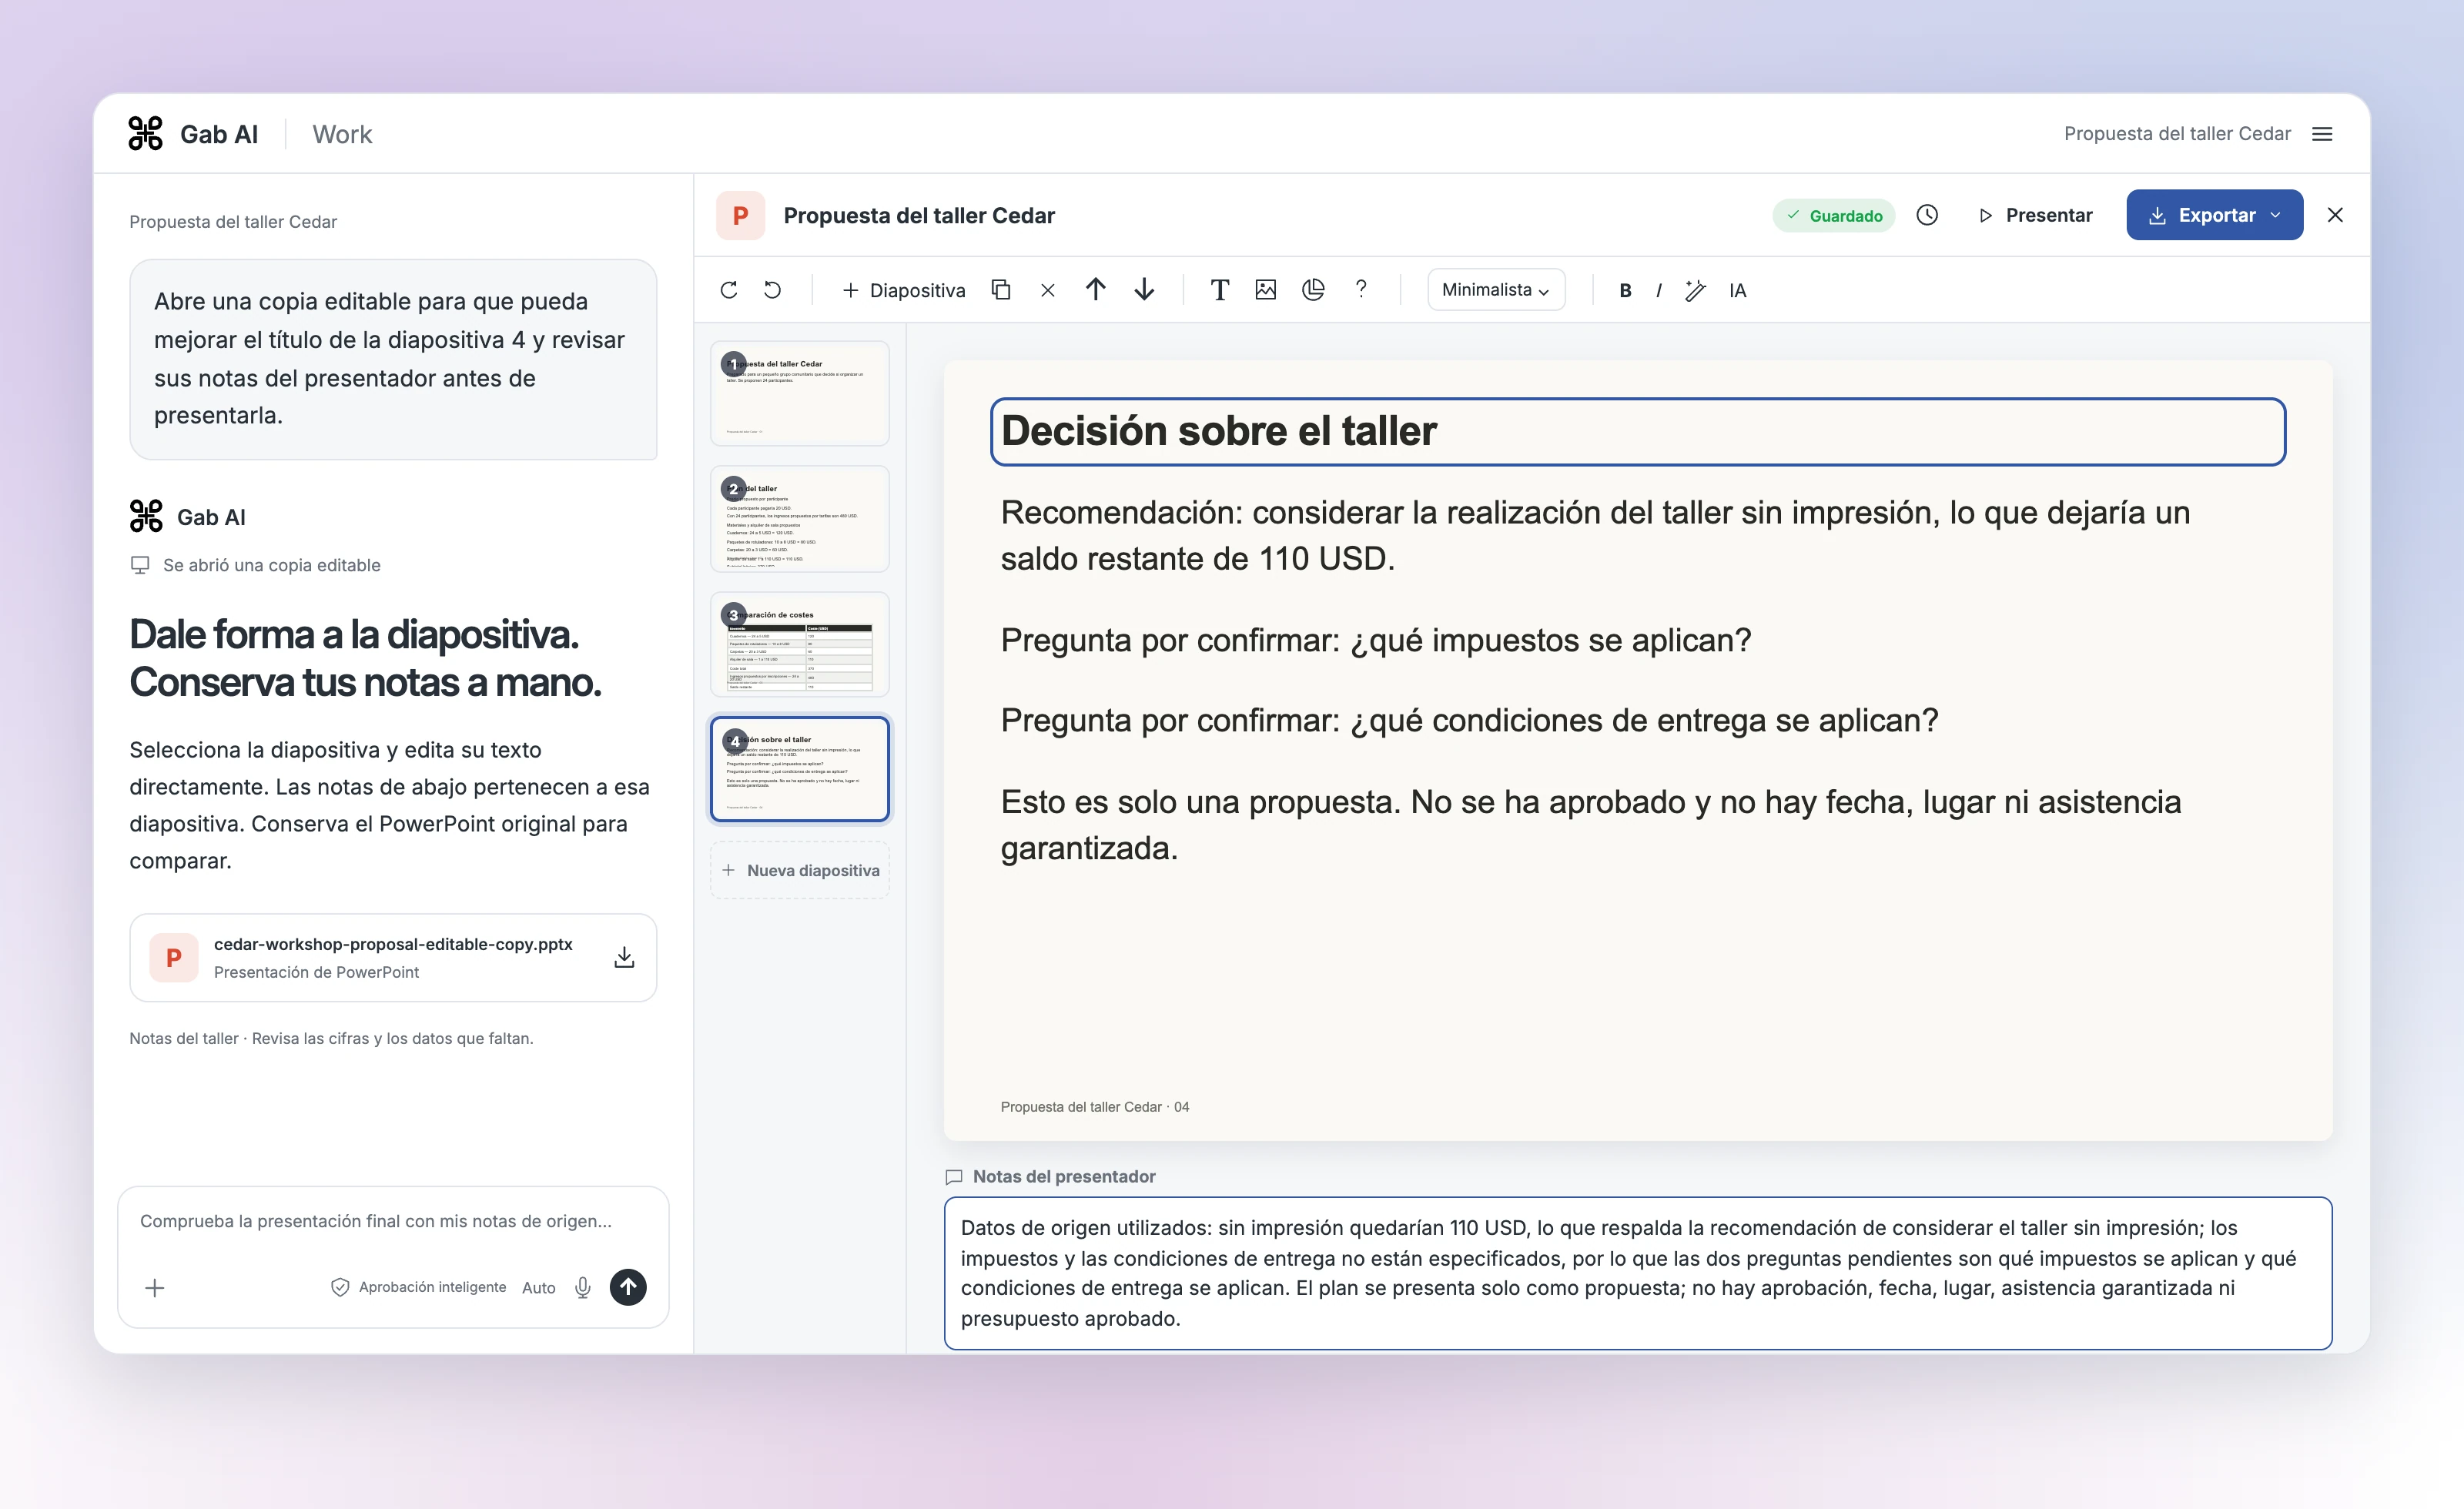The image size is (2464, 1509).
Task: Click Nueva diapositiva to add a slide
Action: tap(799, 870)
